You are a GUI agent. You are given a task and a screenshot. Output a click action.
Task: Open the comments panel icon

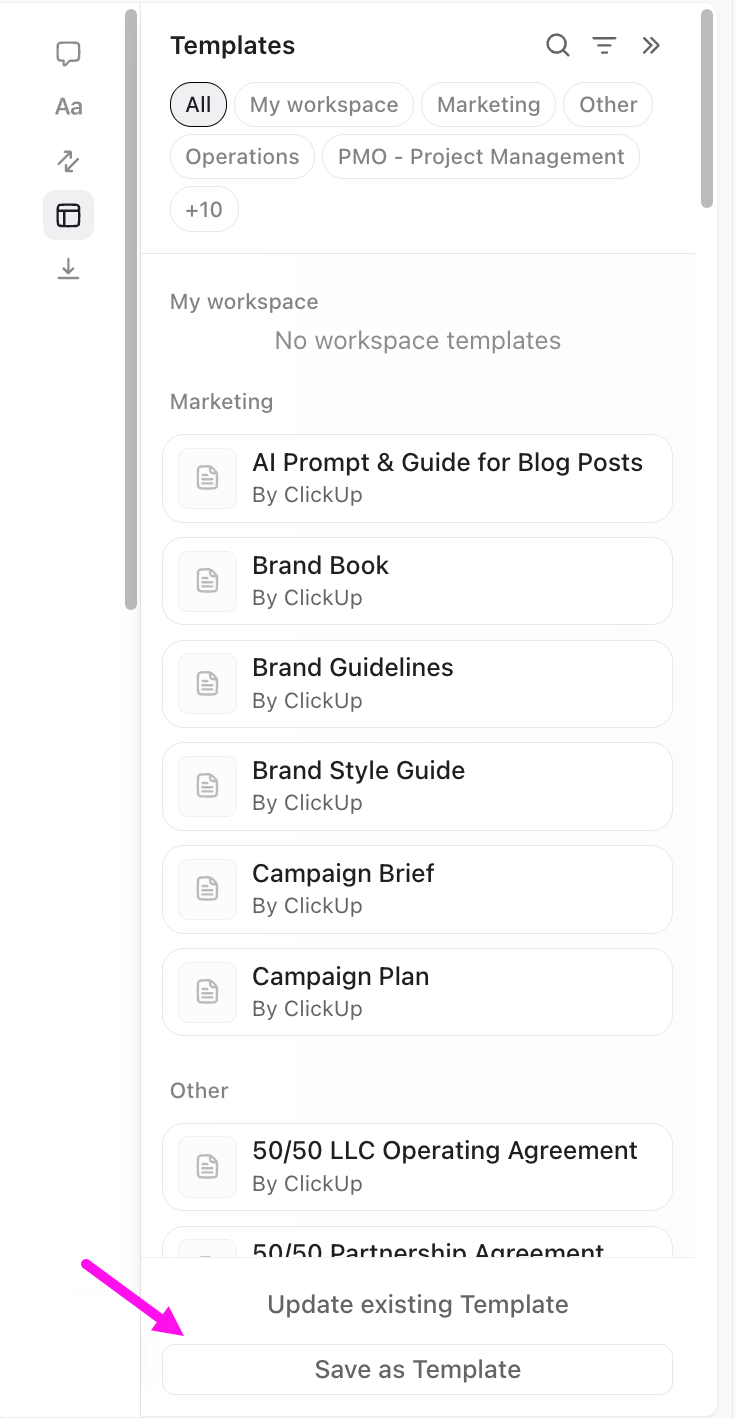coord(68,54)
